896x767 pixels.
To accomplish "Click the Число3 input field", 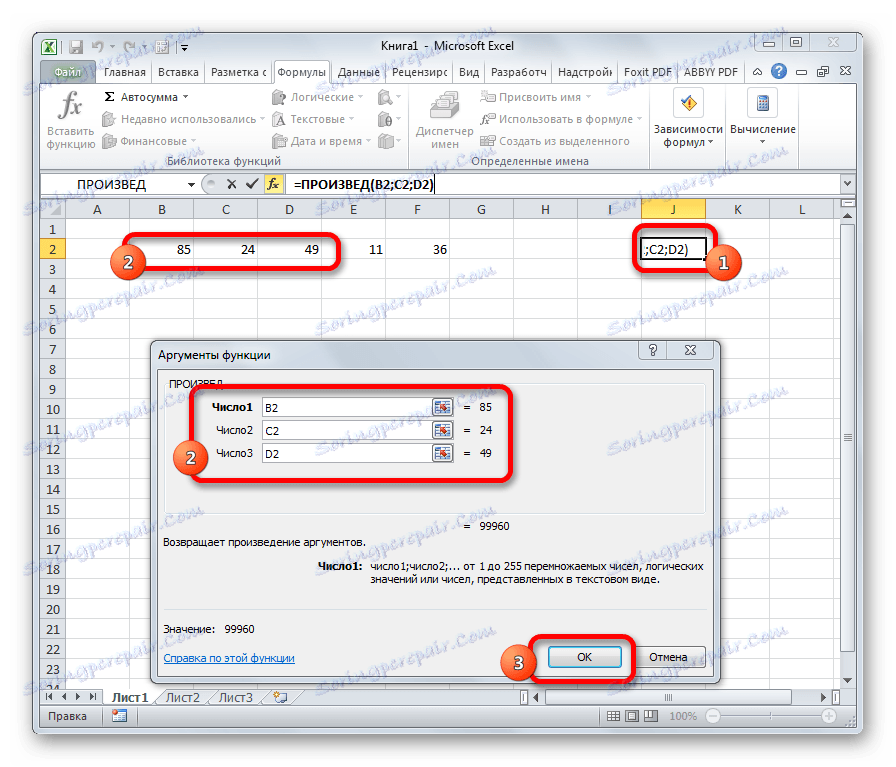I will tap(347, 453).
